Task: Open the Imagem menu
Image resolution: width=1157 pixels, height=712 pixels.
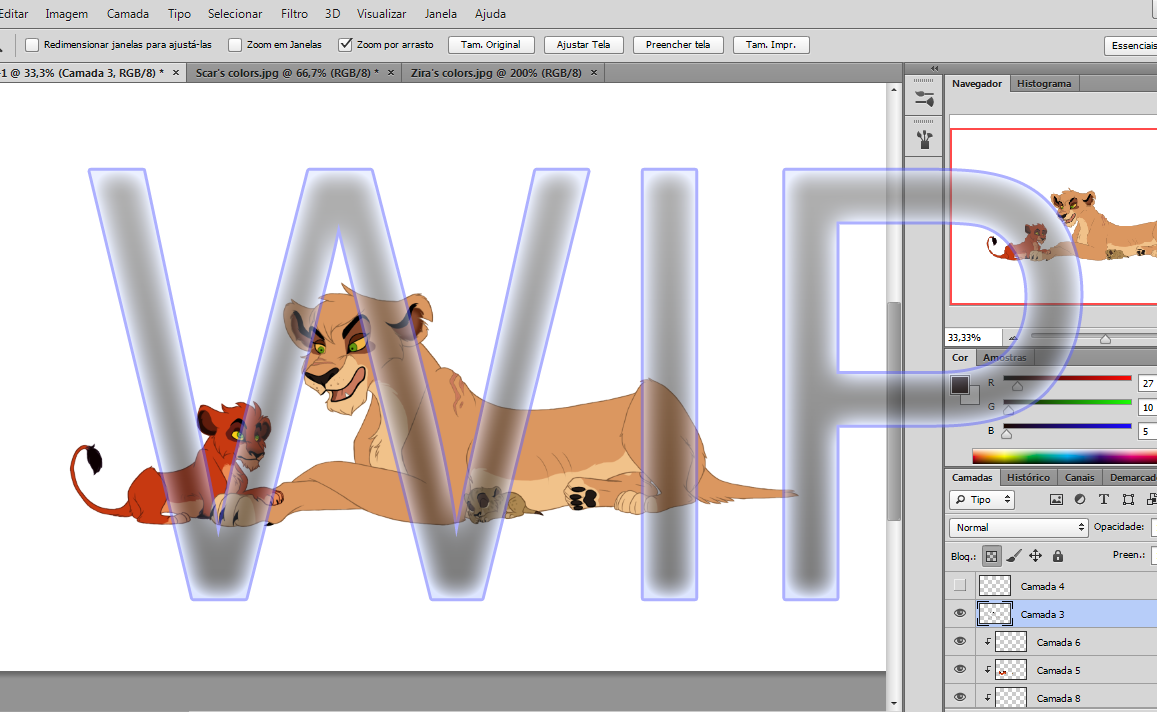Action: [x=66, y=14]
